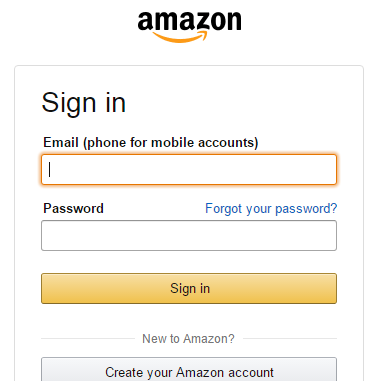Begin registering a new Amazon account
Screen dimensions: 375x381
(189, 369)
